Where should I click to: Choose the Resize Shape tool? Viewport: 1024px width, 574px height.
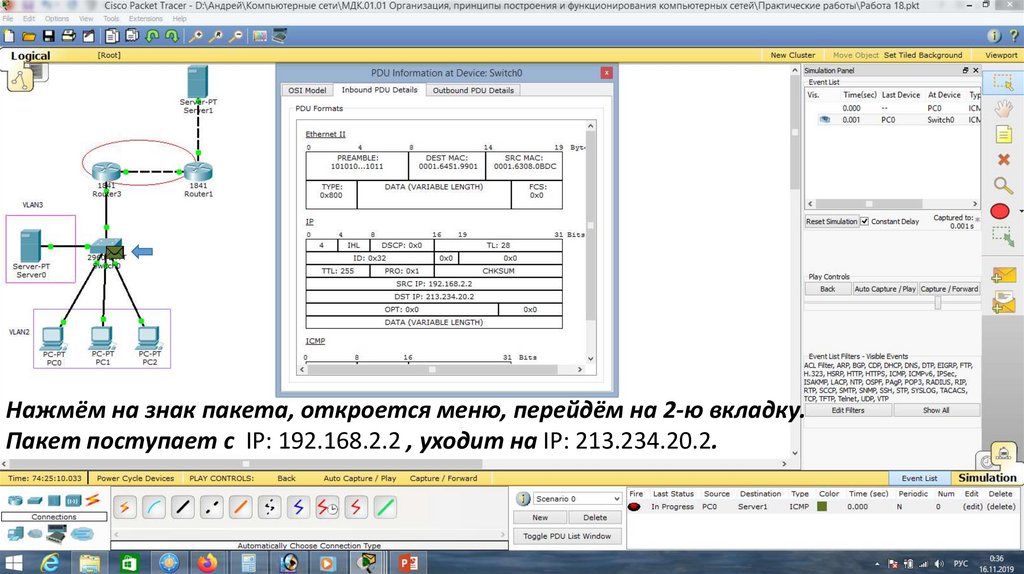coord(1002,236)
